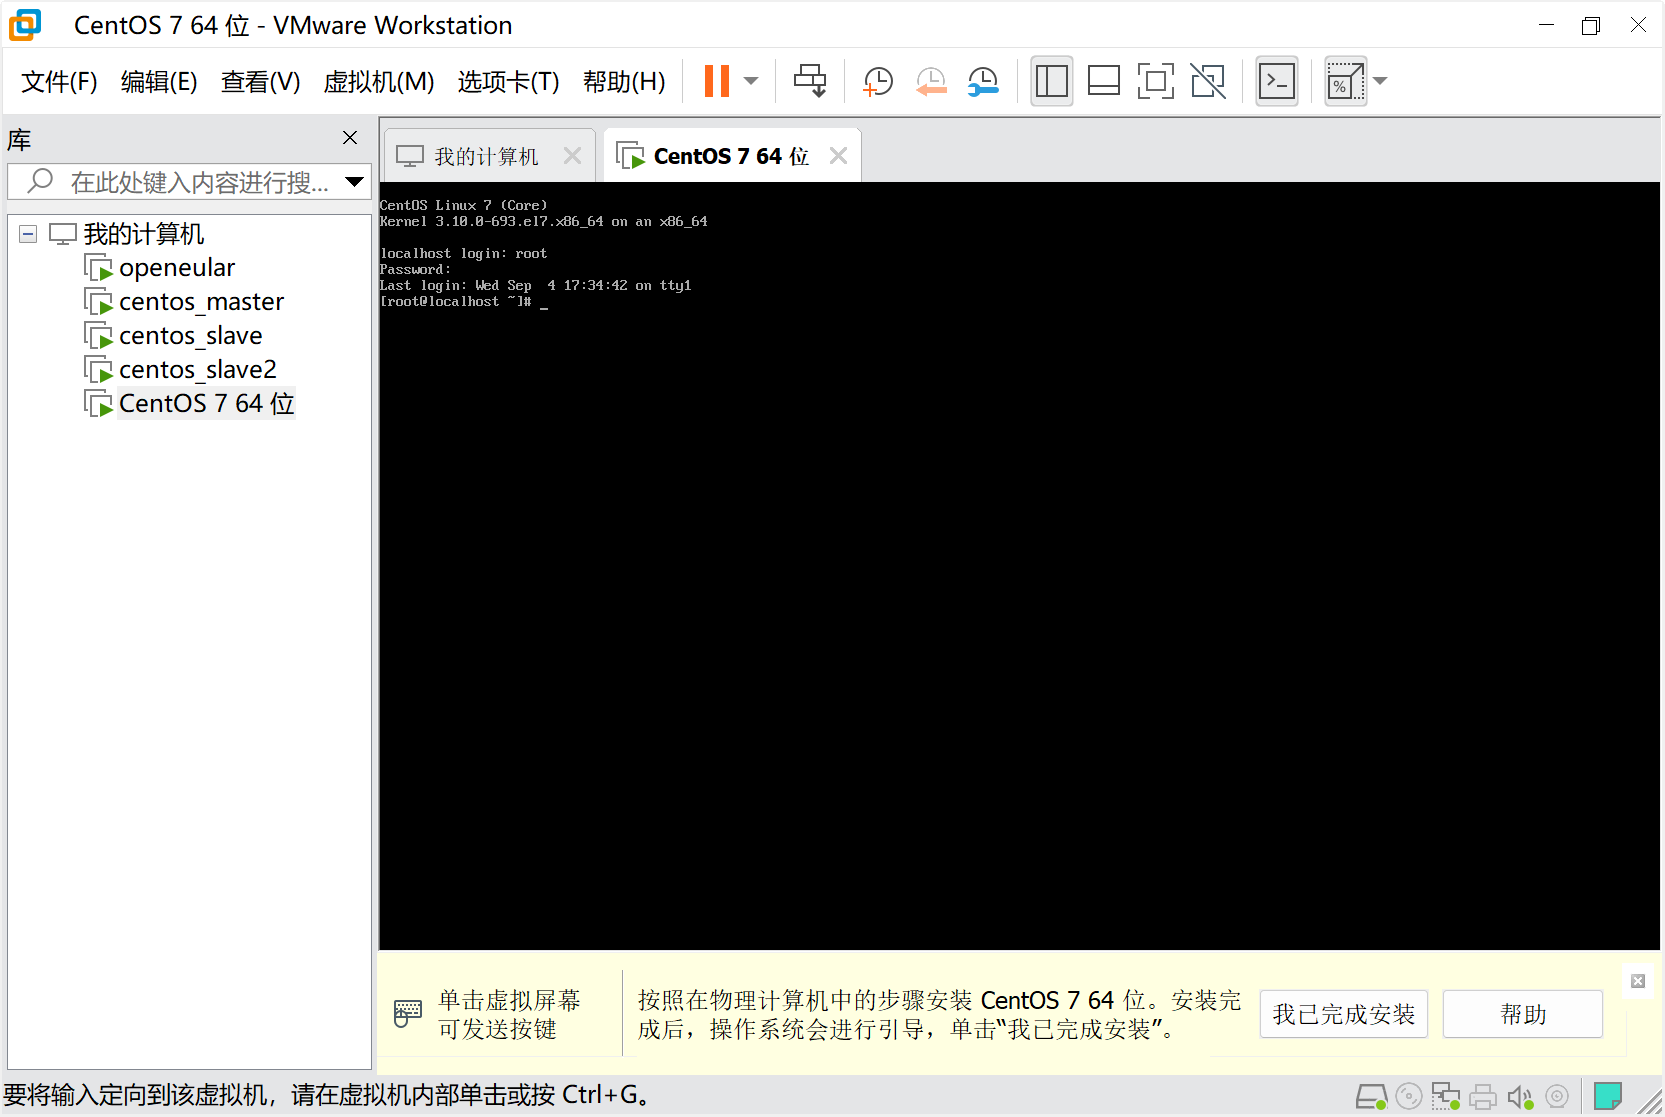Select the centos_slave virtual machine
1665x1117 pixels.
click(x=190, y=336)
